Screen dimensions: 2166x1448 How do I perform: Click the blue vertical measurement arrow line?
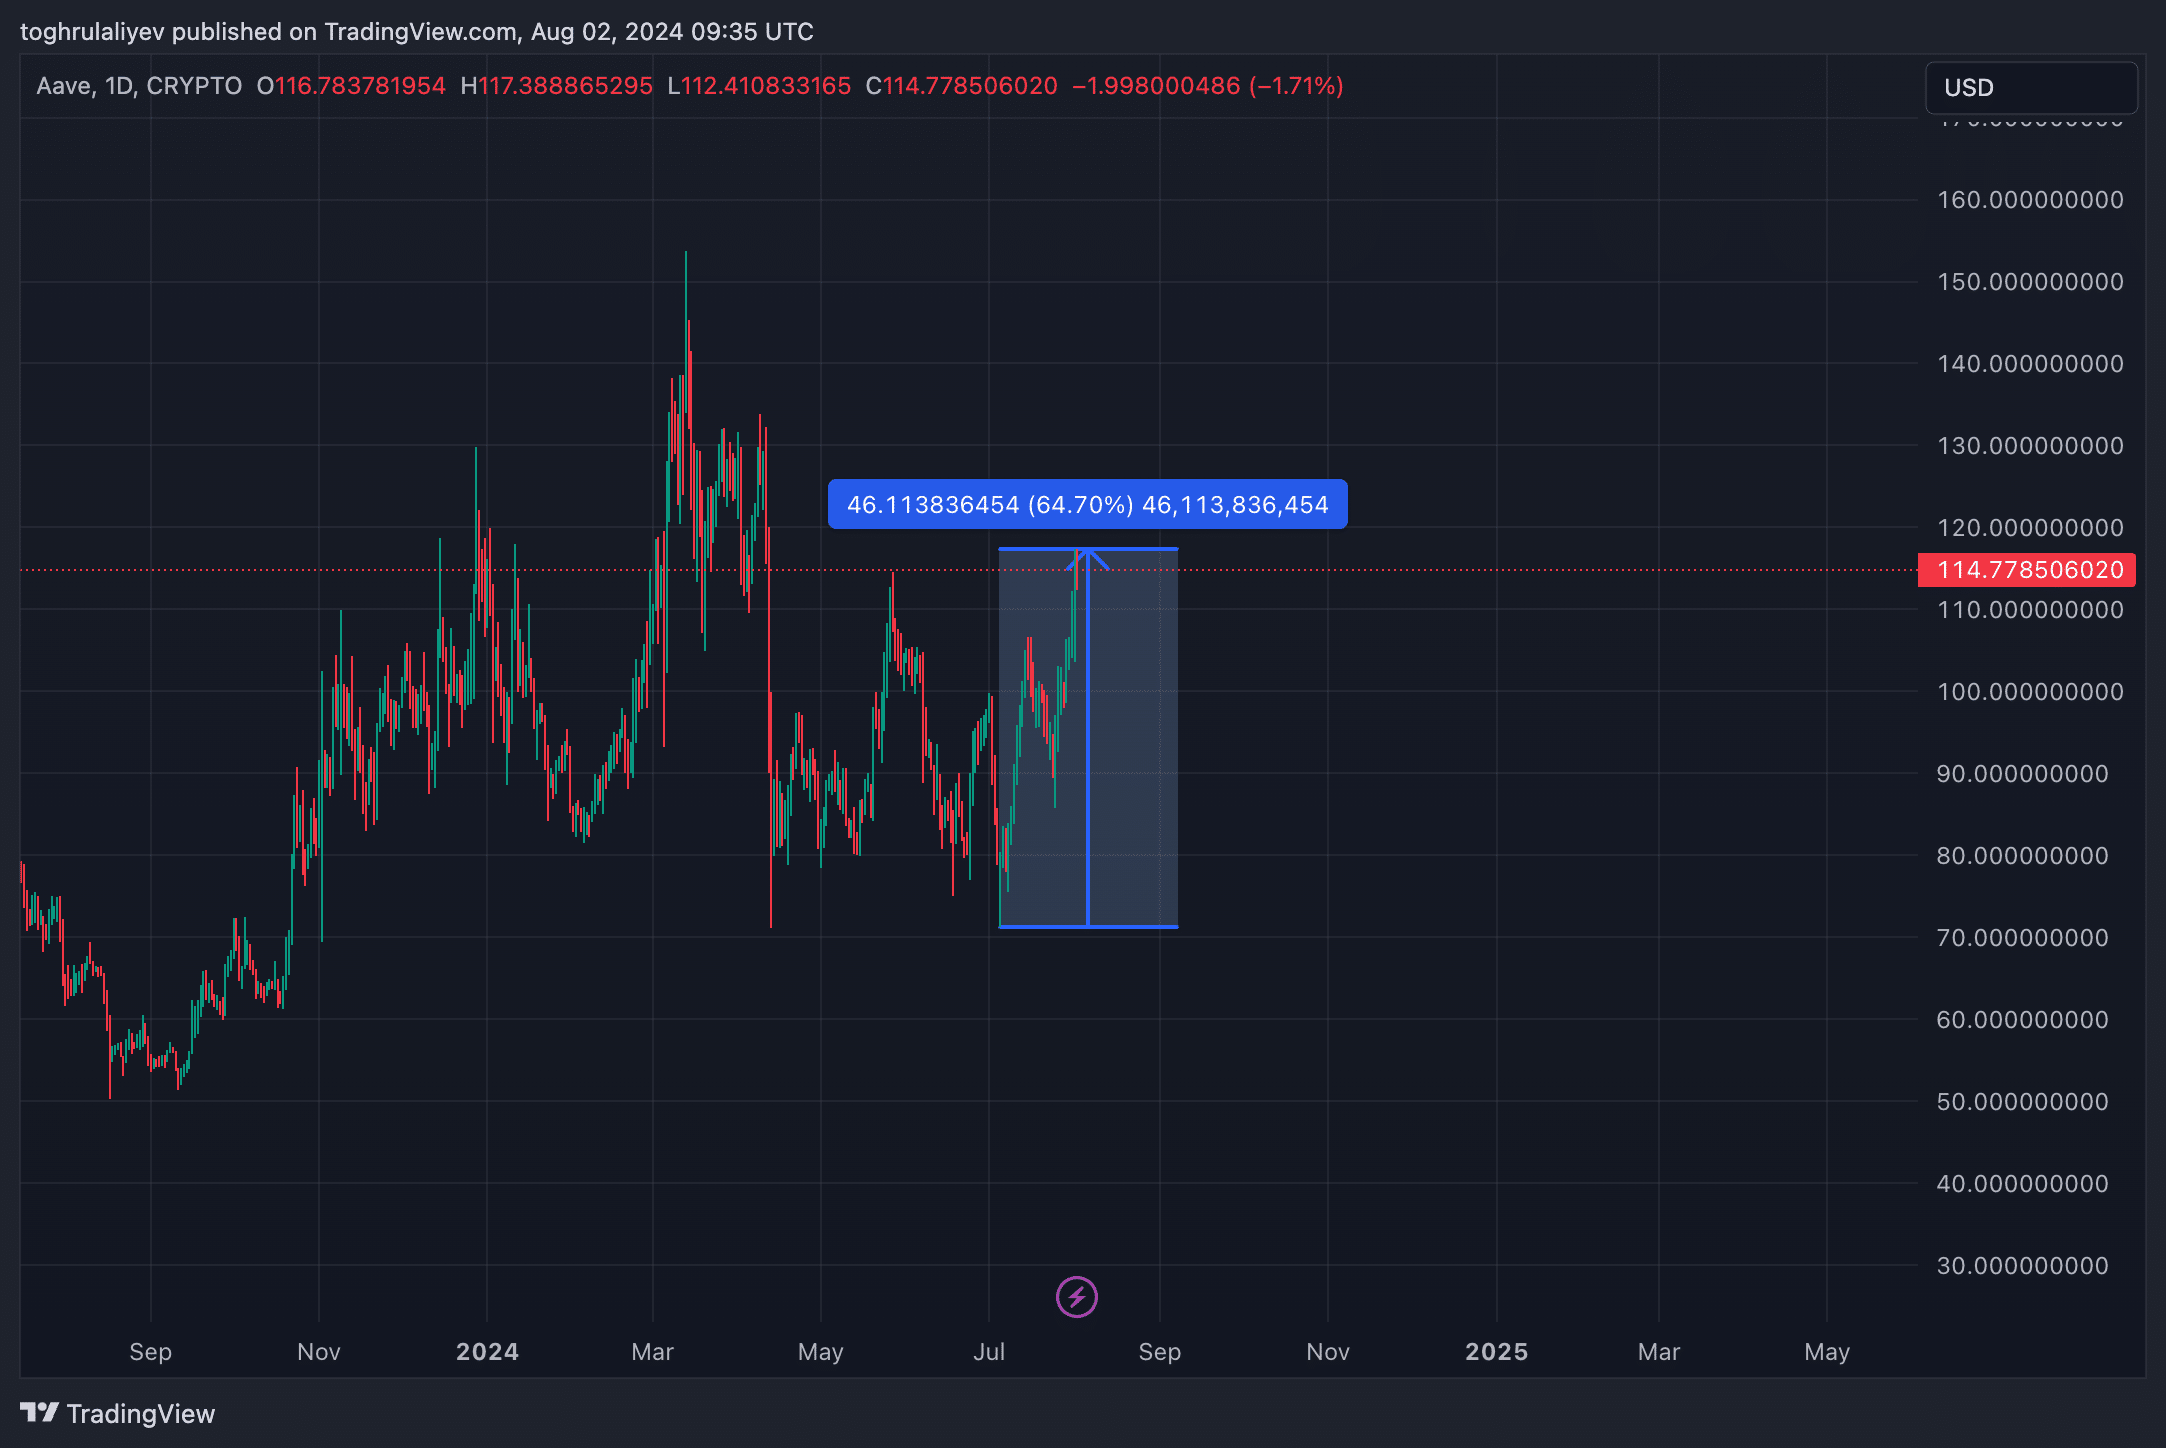pos(1088,738)
